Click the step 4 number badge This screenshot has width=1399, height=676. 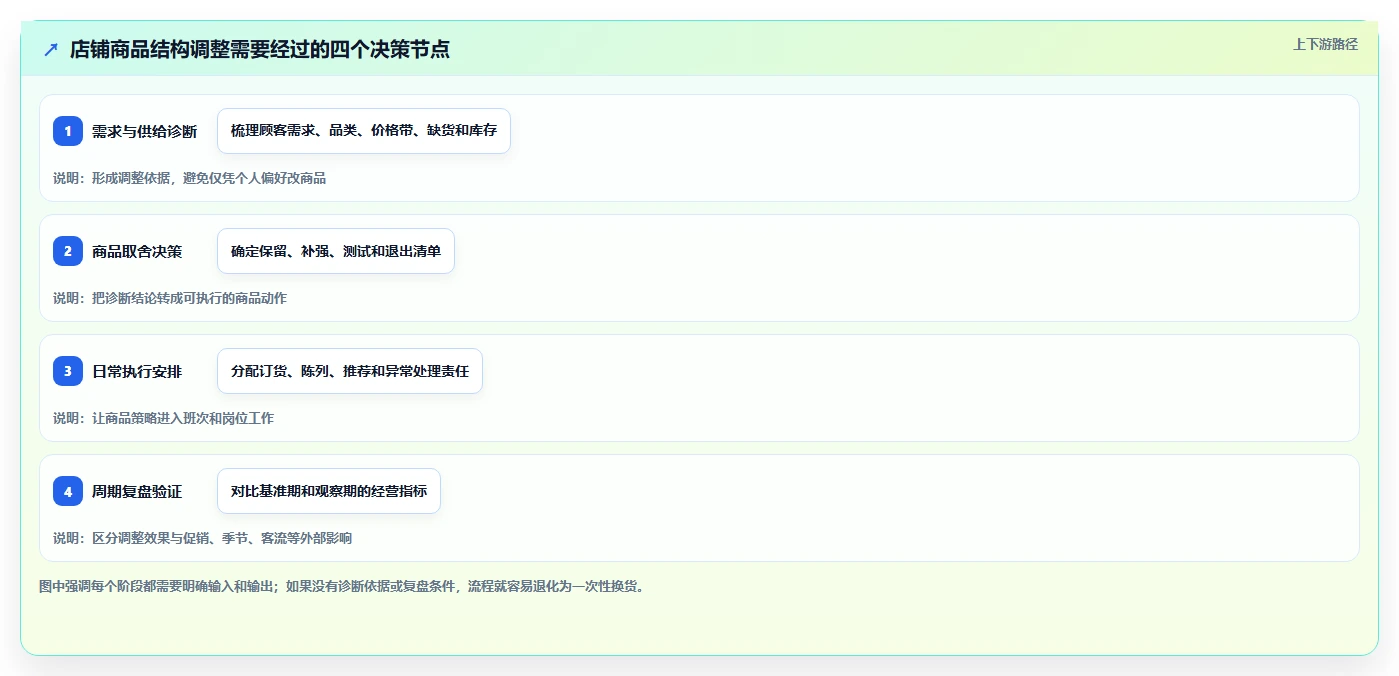pyautogui.click(x=68, y=491)
